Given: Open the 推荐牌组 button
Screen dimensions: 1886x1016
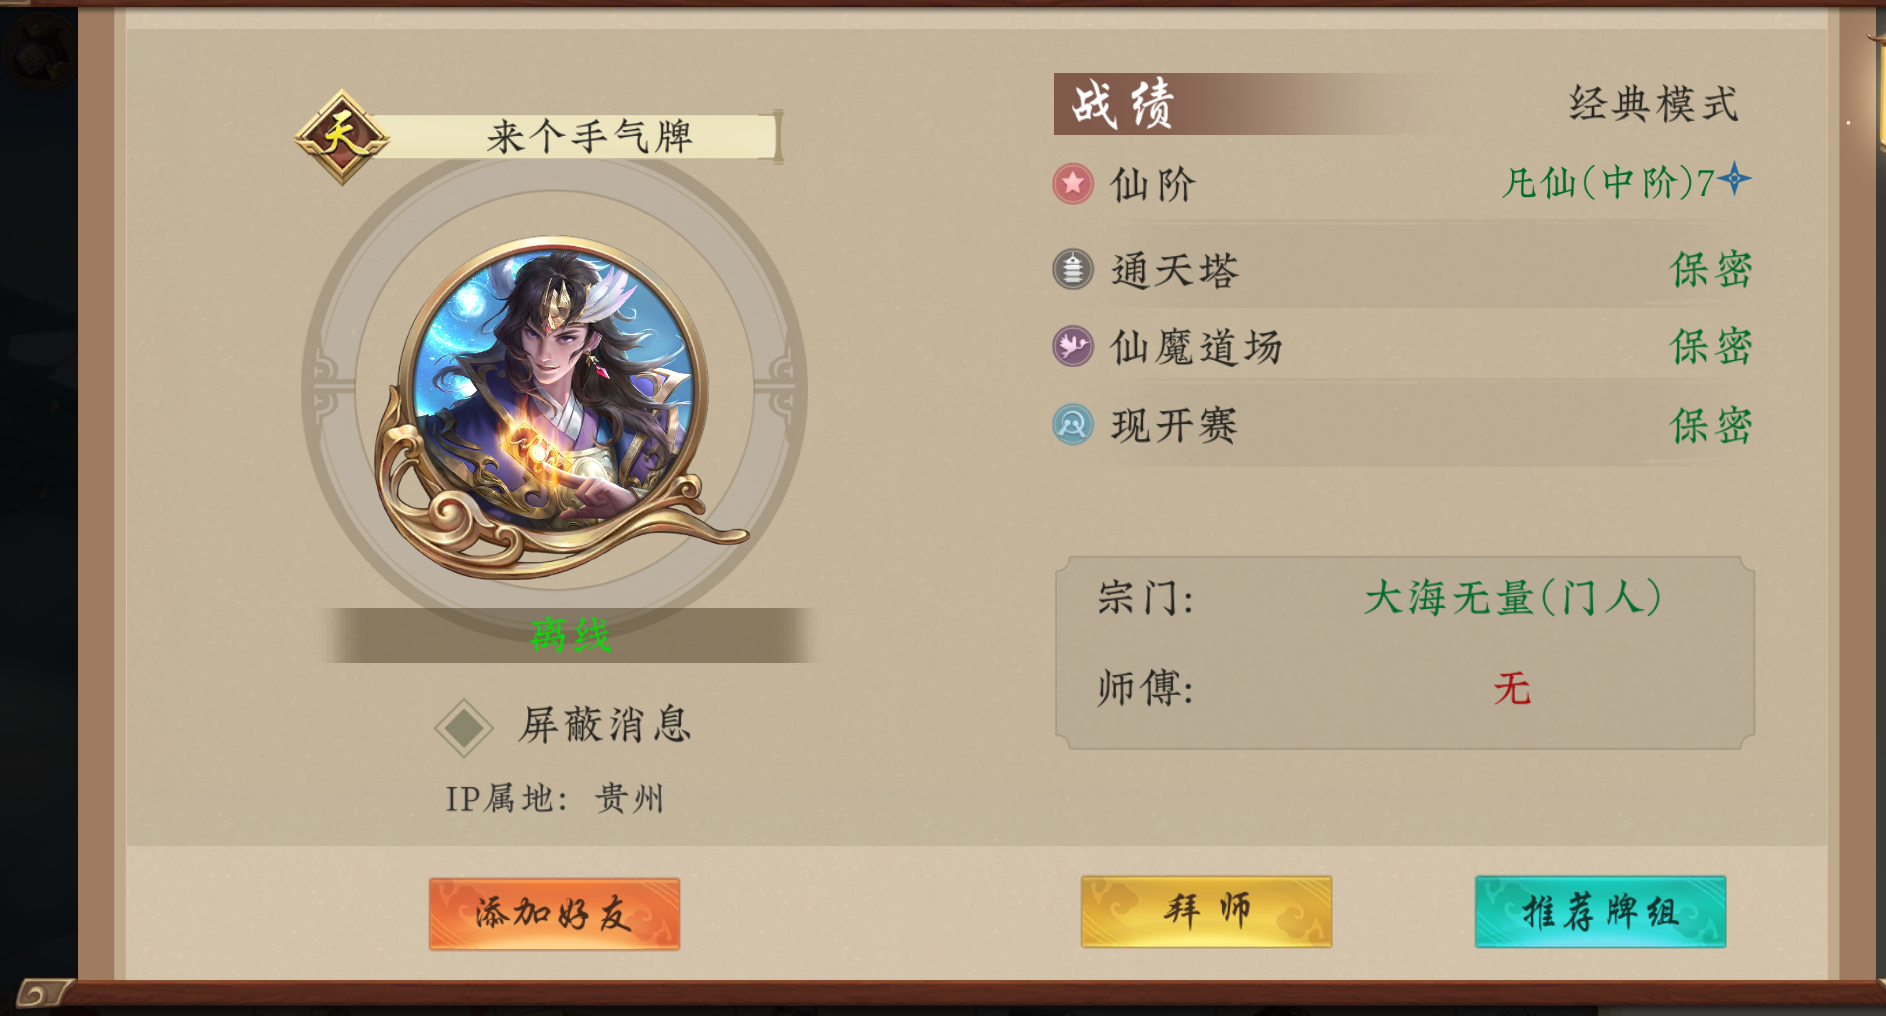Looking at the screenshot, I should [x=1600, y=911].
